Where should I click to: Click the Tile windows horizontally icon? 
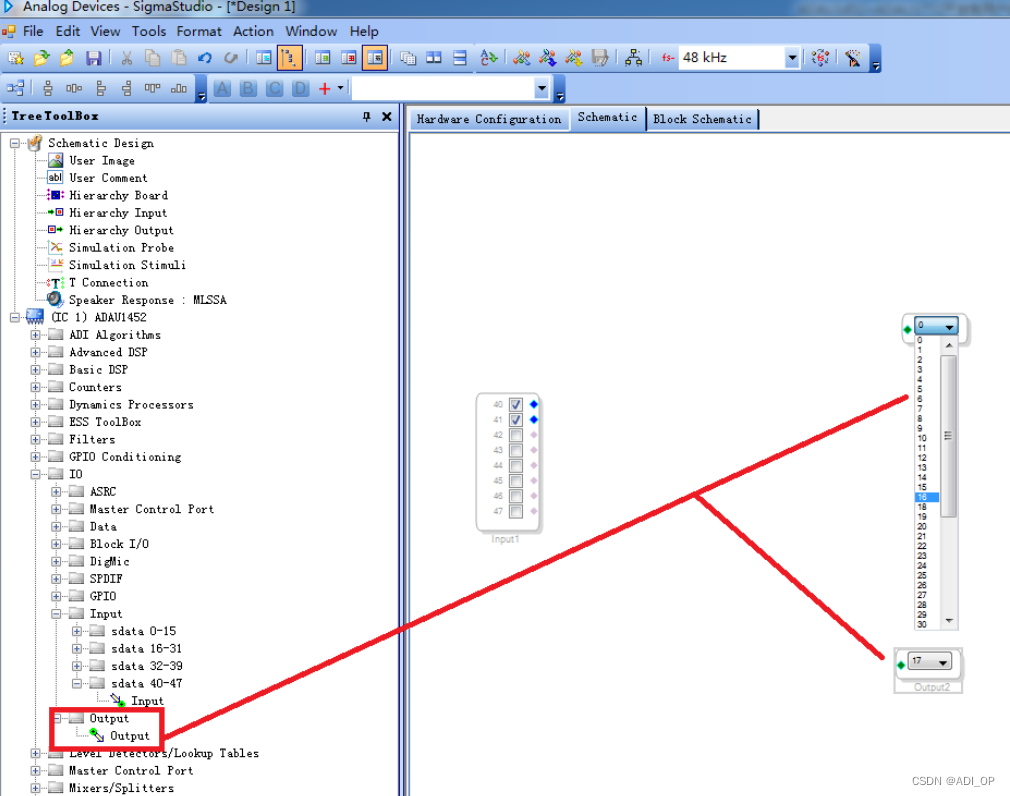pyautogui.click(x=459, y=58)
